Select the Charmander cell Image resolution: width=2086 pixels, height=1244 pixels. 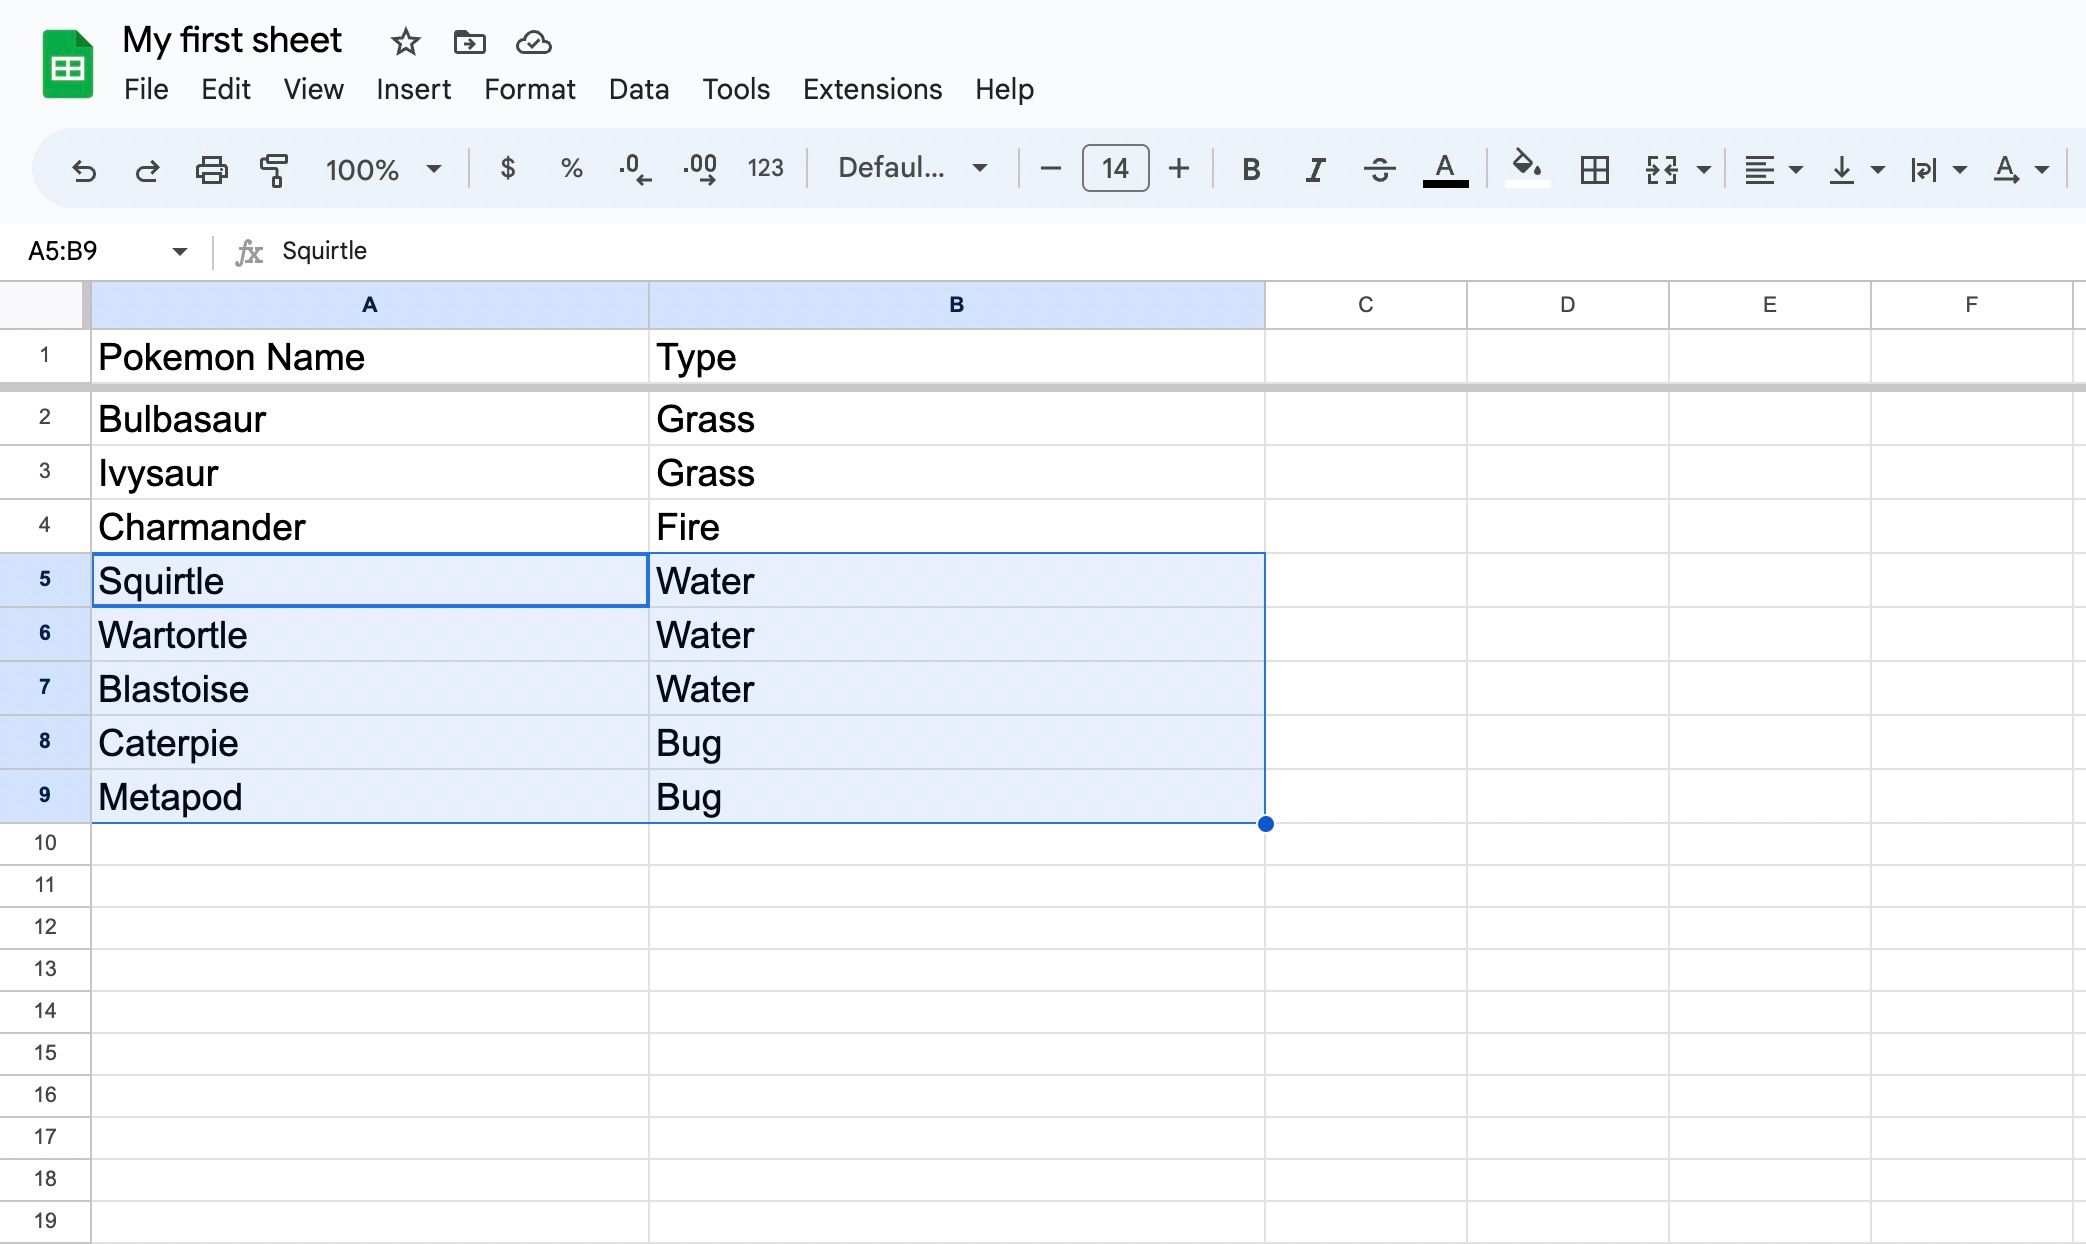370,527
